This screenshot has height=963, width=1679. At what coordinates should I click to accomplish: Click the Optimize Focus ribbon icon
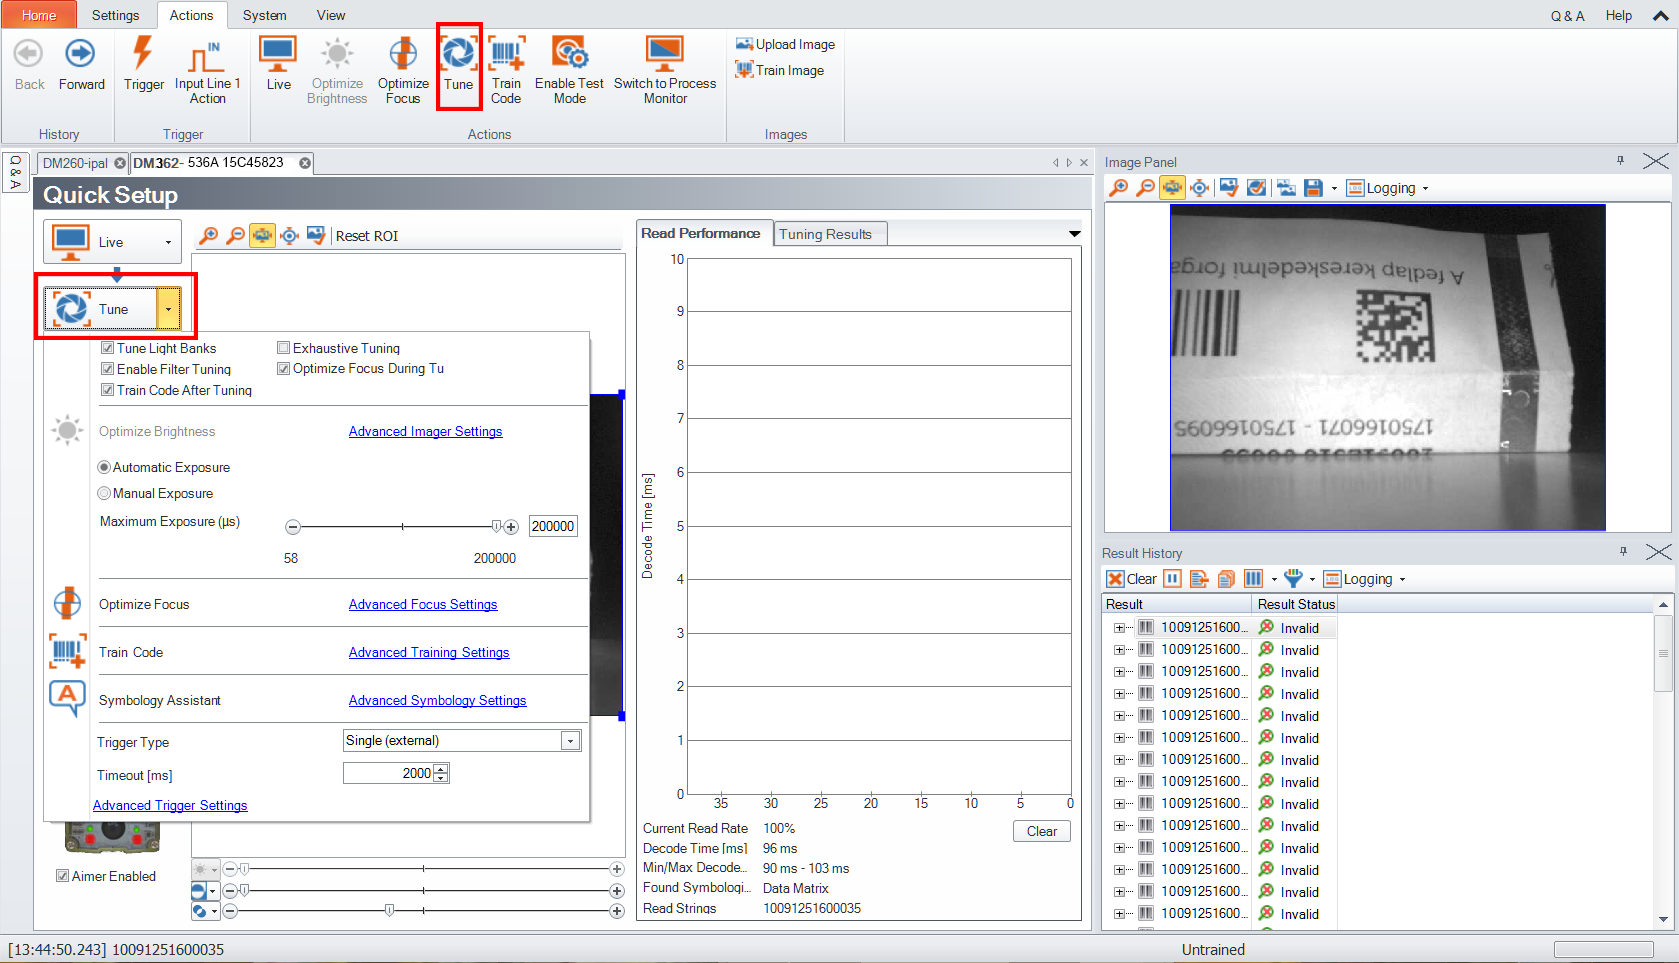coord(403,55)
